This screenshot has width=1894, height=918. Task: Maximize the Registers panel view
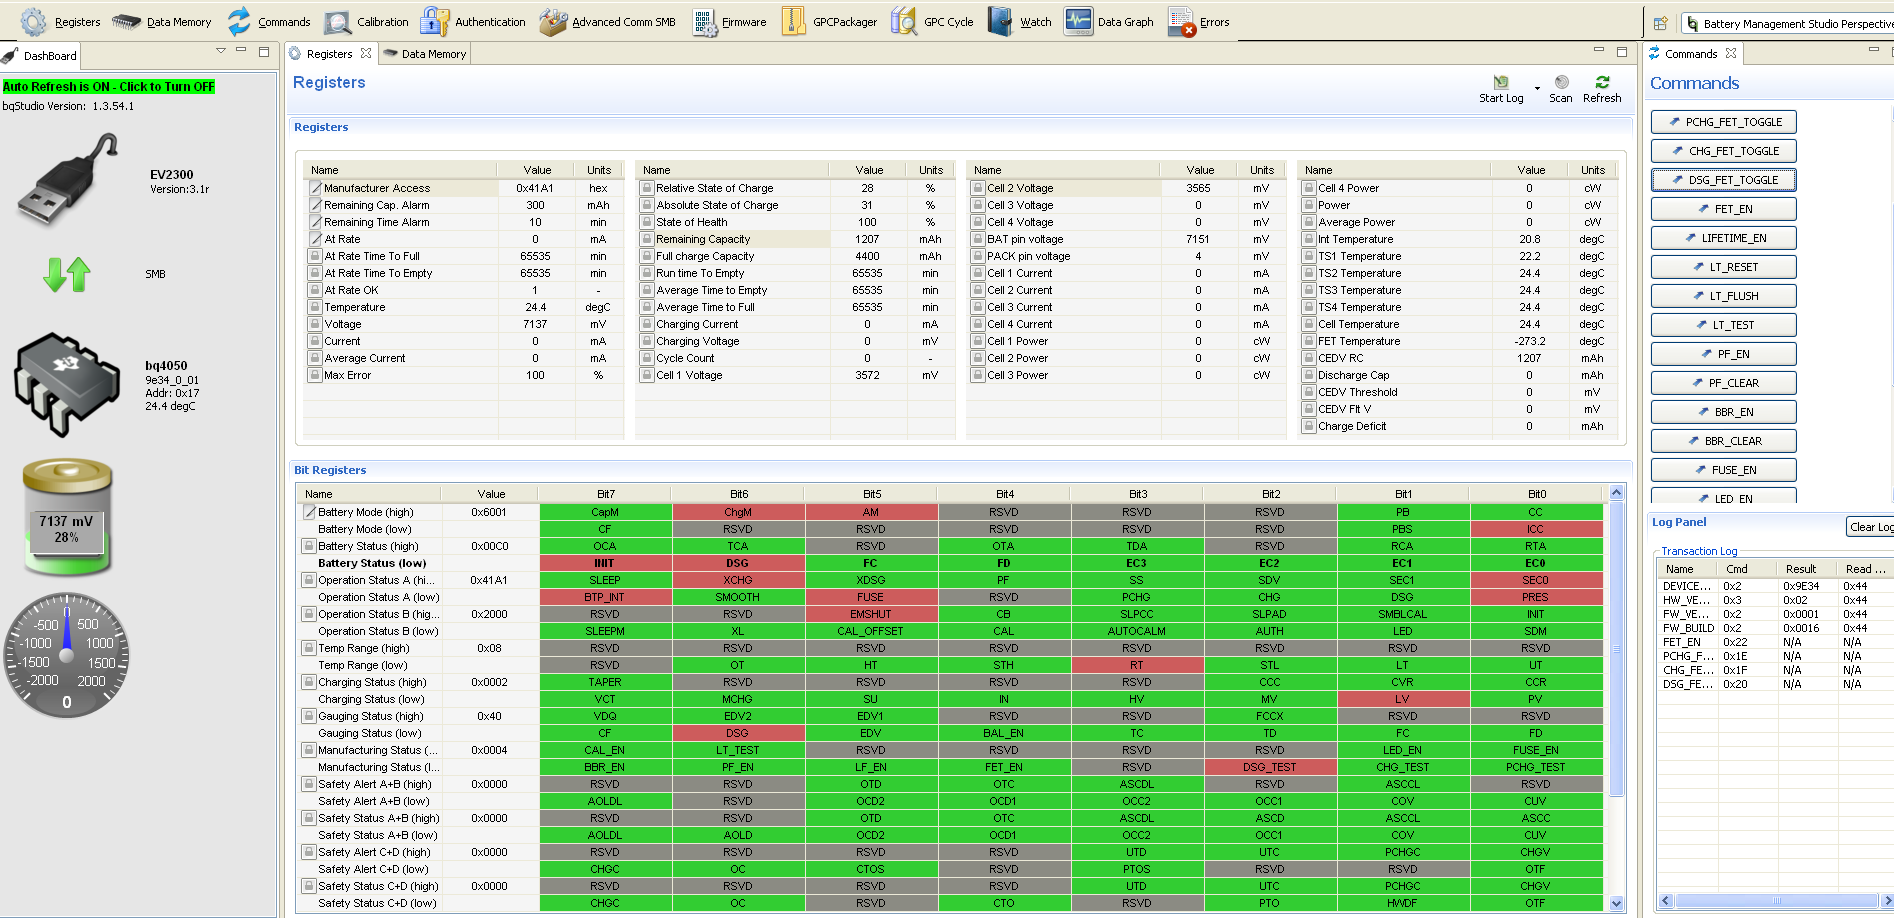pos(1621,51)
